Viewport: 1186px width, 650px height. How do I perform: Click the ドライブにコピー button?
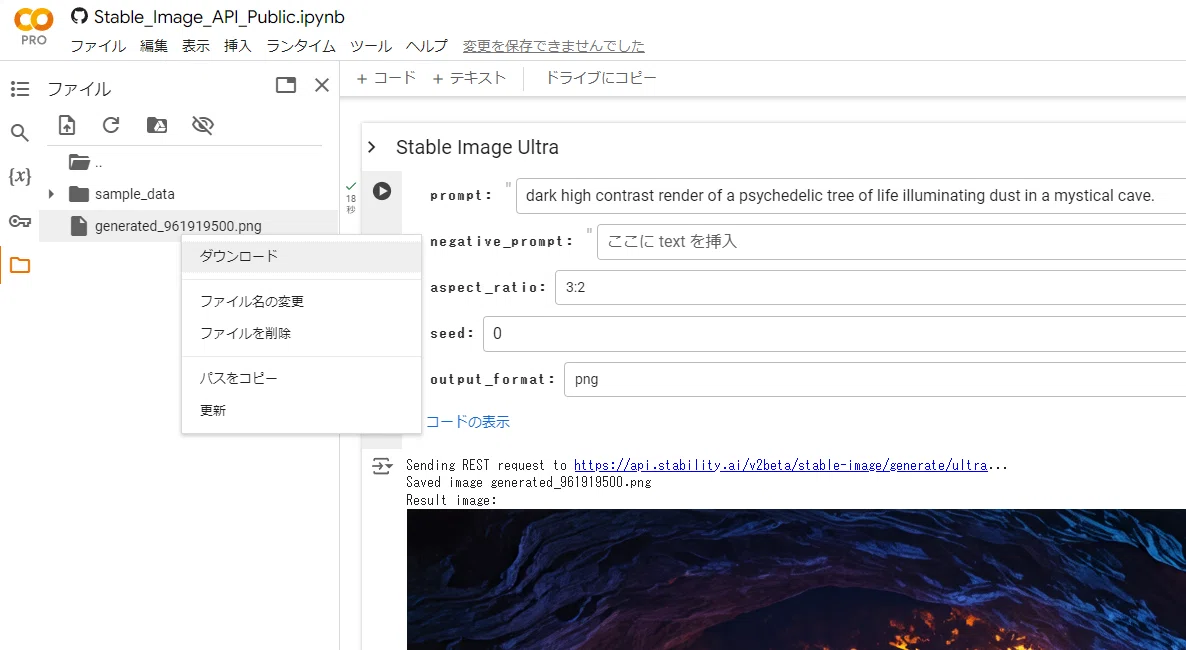click(601, 78)
